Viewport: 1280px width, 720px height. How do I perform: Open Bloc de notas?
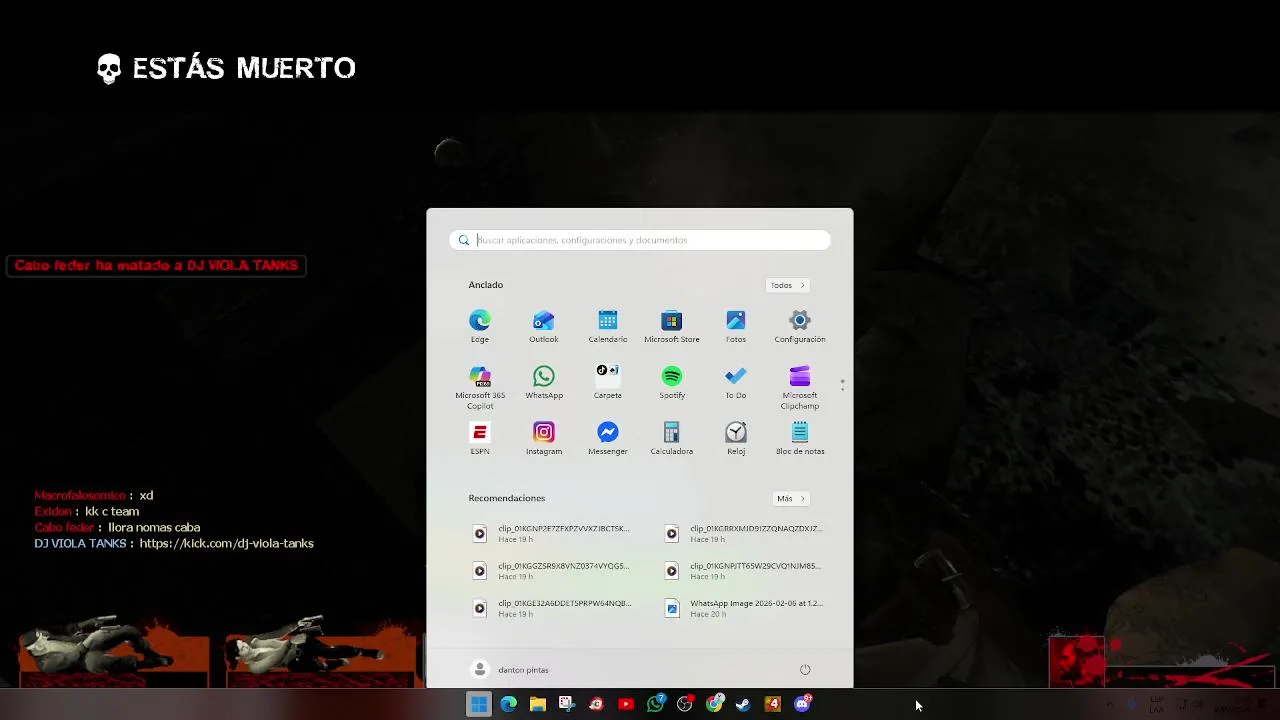[x=800, y=438]
